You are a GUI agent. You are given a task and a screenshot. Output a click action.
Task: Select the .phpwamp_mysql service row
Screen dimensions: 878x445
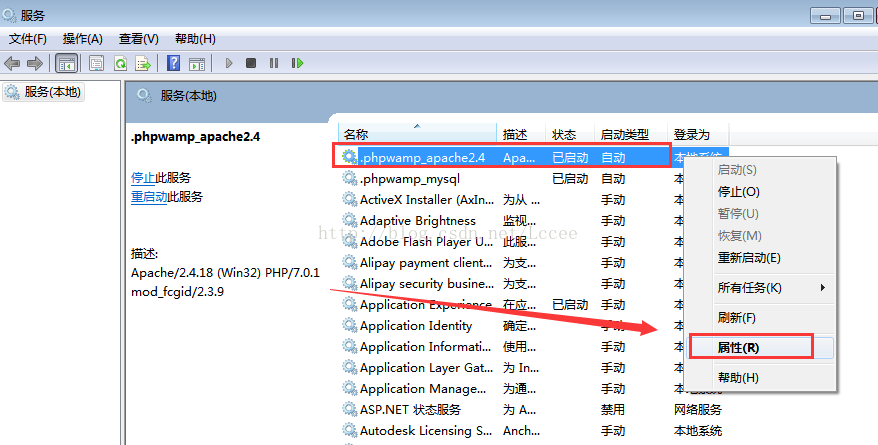point(410,179)
